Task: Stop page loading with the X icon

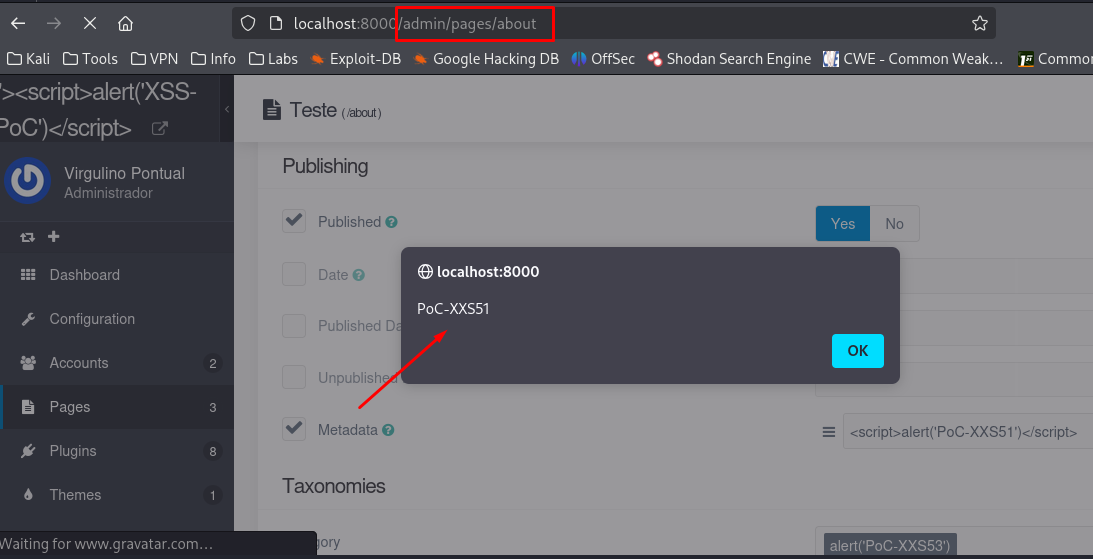Action: click(x=89, y=23)
